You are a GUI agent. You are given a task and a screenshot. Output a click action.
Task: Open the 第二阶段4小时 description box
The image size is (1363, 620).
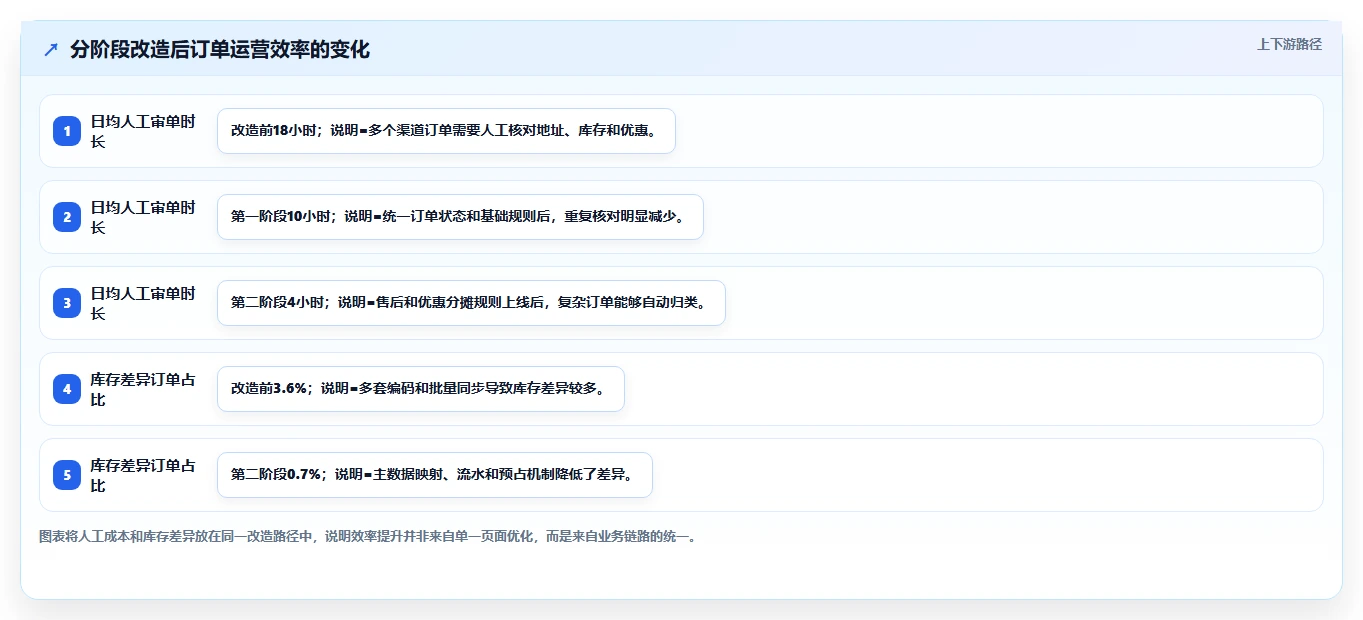(x=471, y=303)
